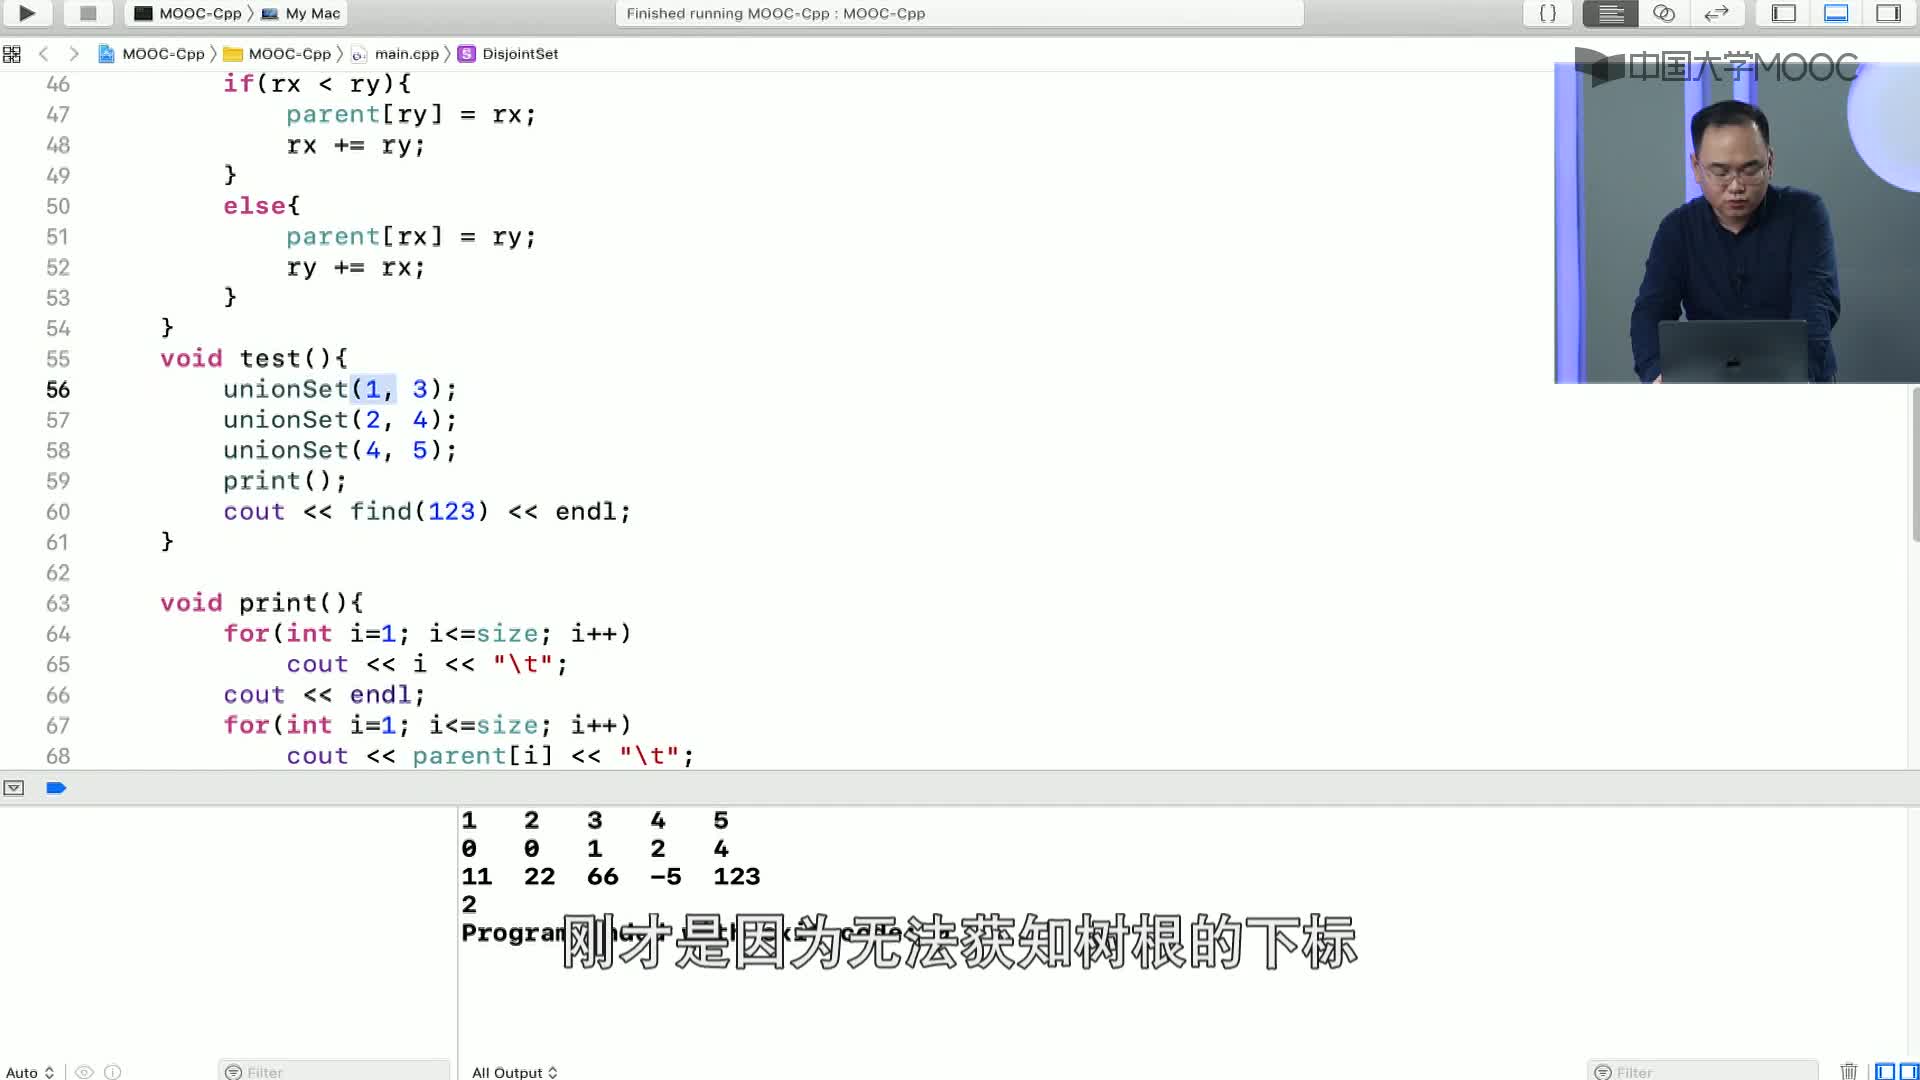The width and height of the screenshot is (1920, 1080).
Task: Click 'else{' on line 50
Action: coord(262,206)
